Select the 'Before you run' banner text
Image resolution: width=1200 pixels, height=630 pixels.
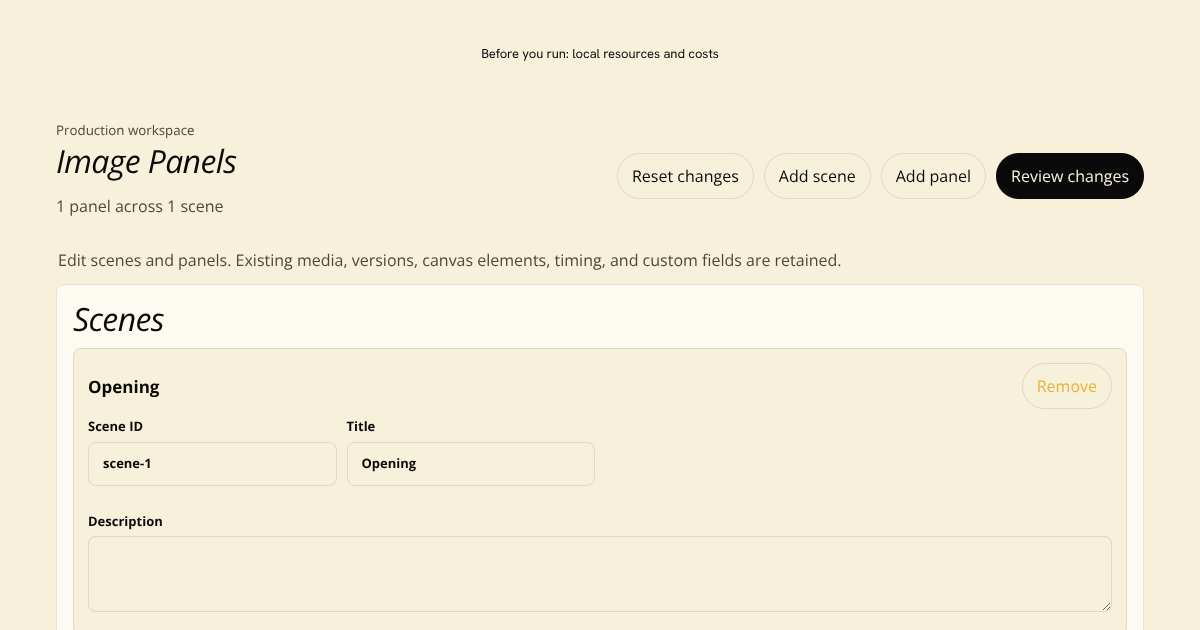pos(600,54)
